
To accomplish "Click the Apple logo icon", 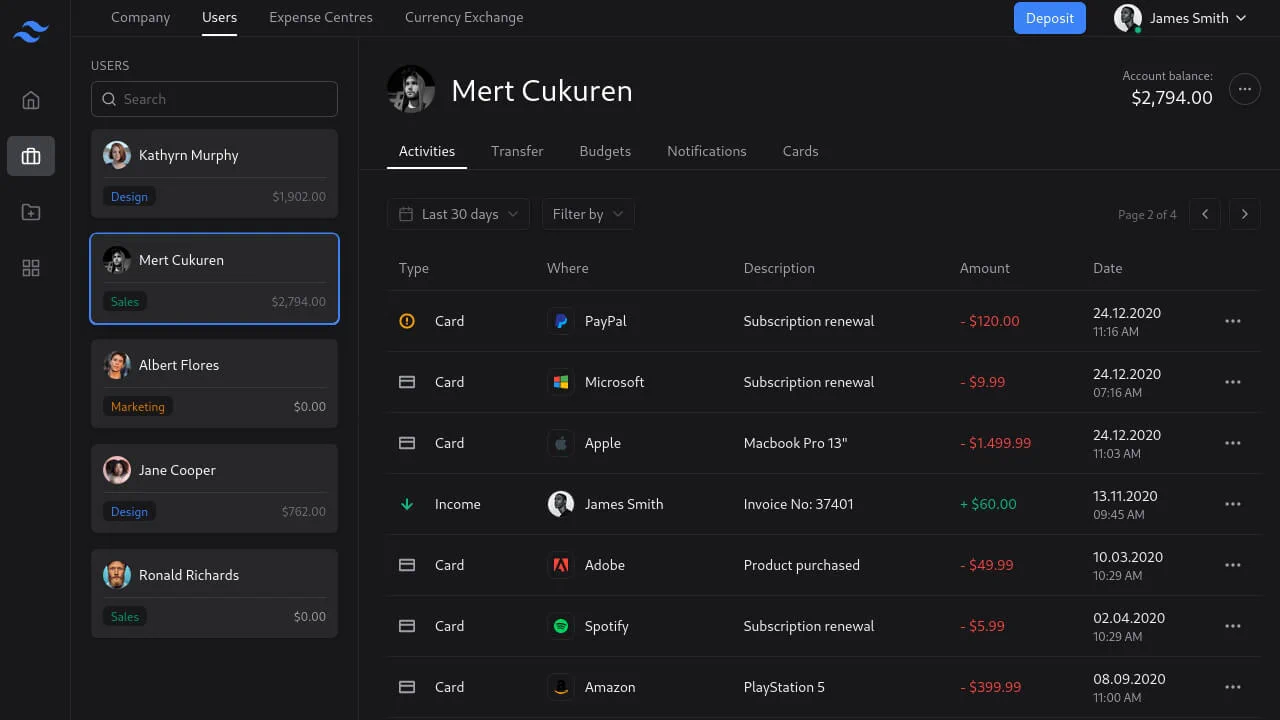I will click(x=561, y=443).
